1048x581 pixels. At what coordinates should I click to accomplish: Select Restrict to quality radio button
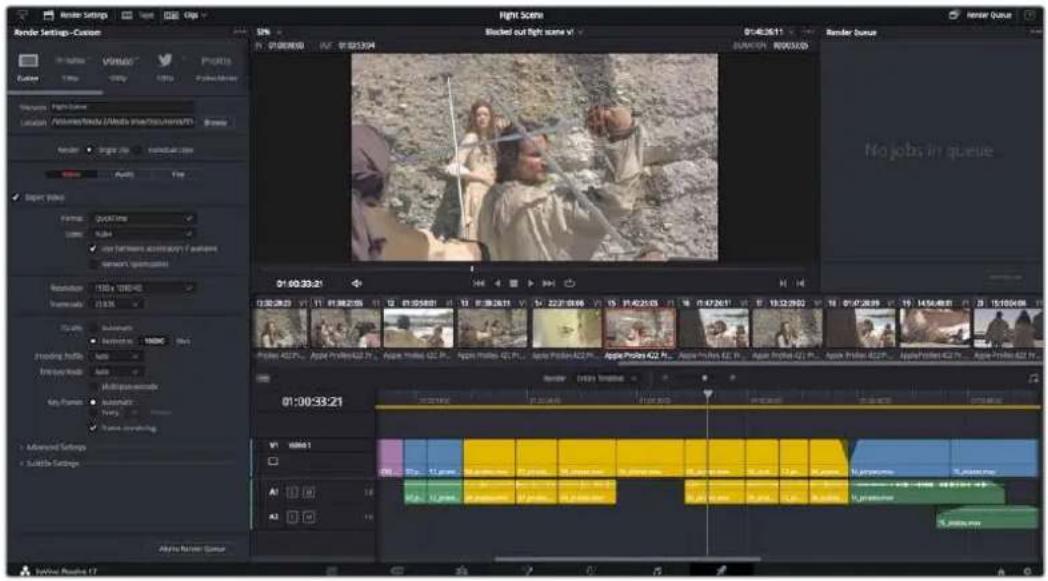(x=93, y=341)
